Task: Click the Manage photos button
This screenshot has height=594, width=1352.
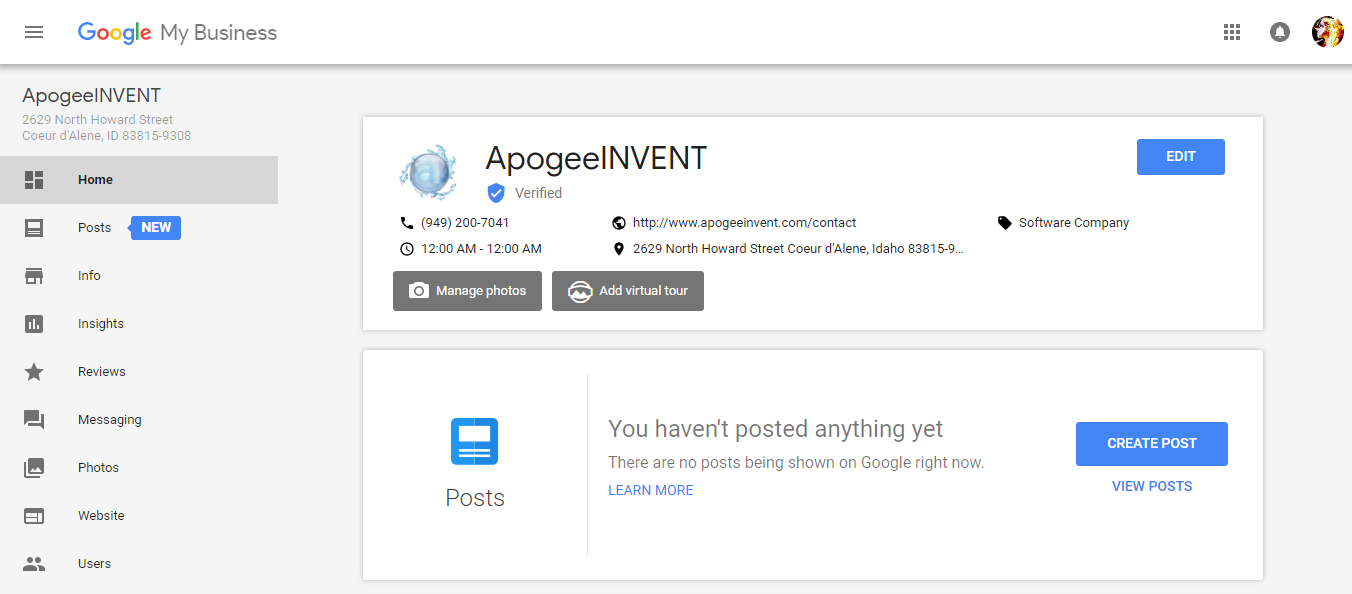Action: tap(467, 291)
